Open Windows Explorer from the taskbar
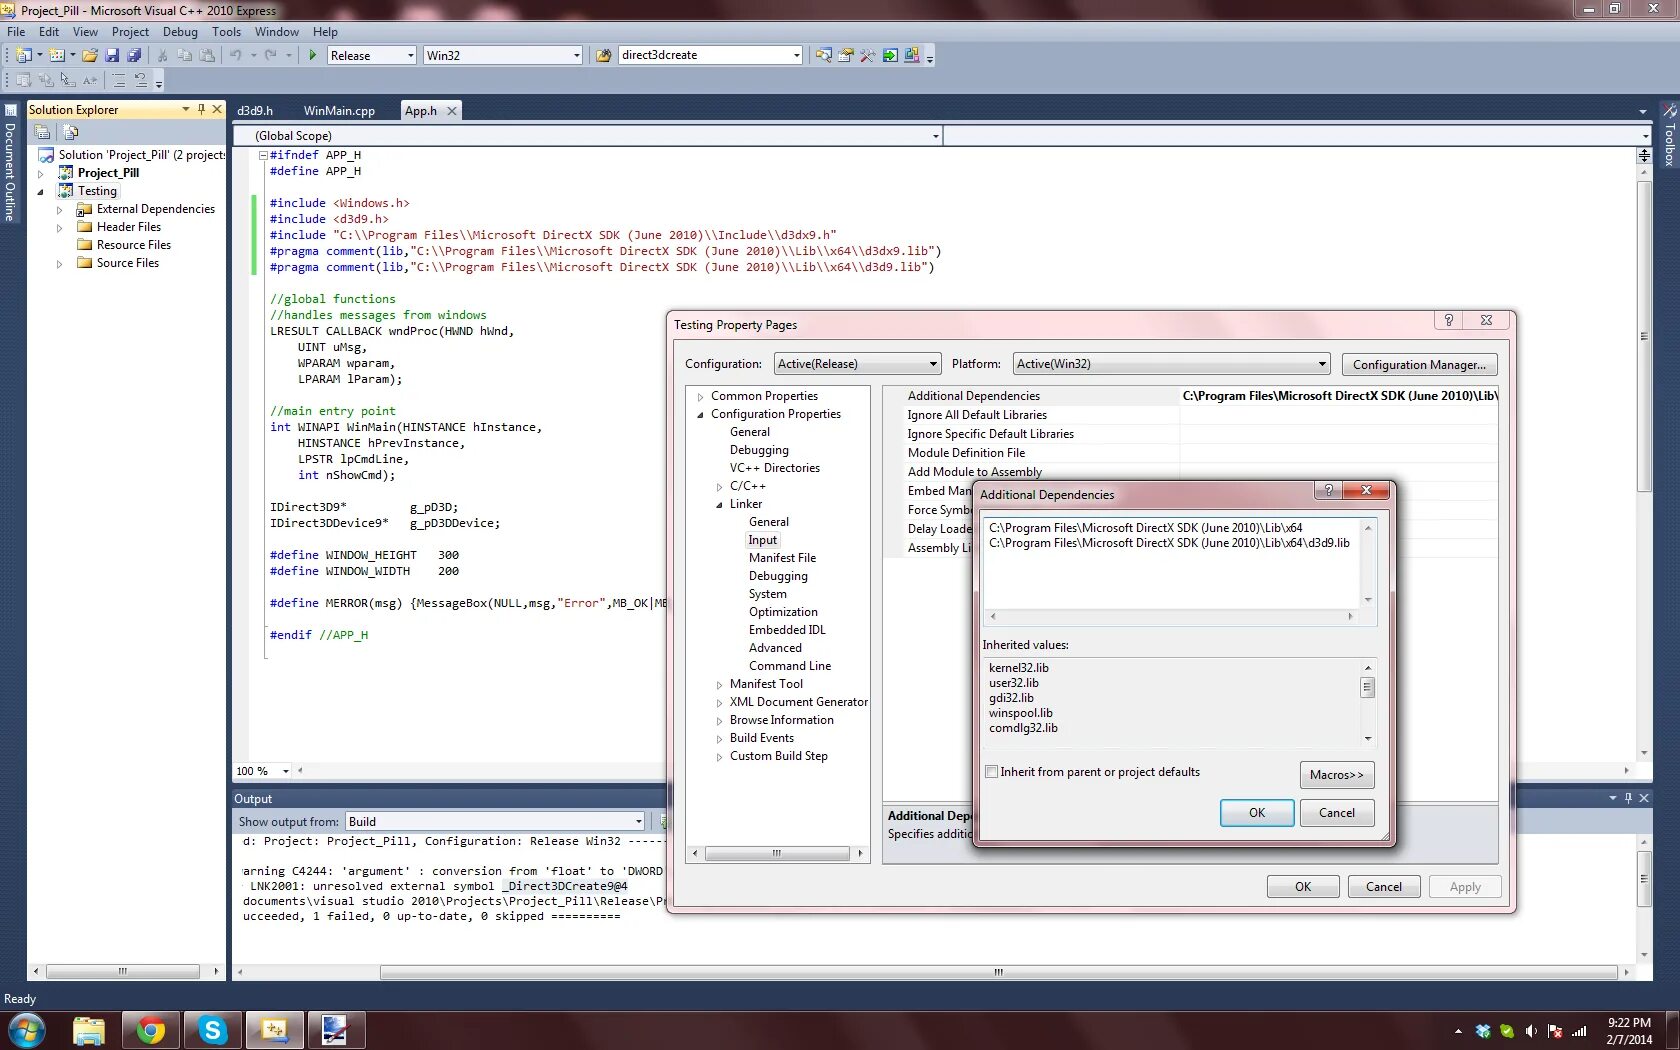This screenshot has width=1680, height=1050. point(89,1030)
